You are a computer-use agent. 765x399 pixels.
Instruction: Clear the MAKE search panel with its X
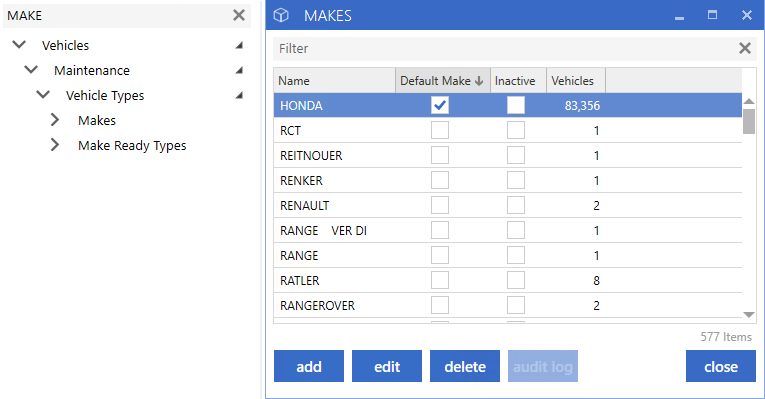click(239, 16)
